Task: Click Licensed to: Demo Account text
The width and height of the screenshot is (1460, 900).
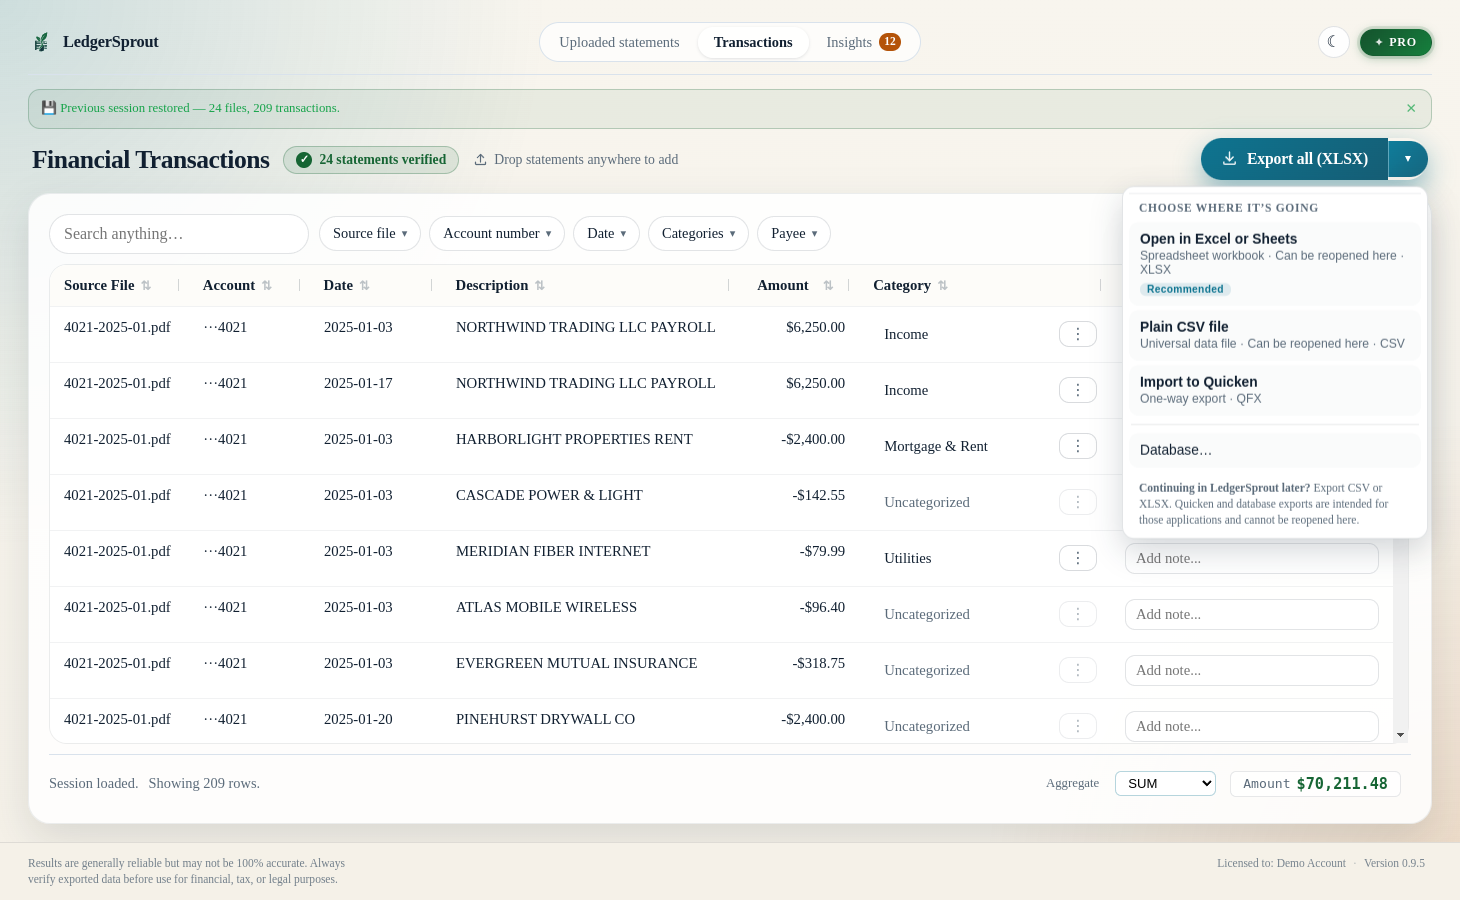Action: click(1281, 863)
